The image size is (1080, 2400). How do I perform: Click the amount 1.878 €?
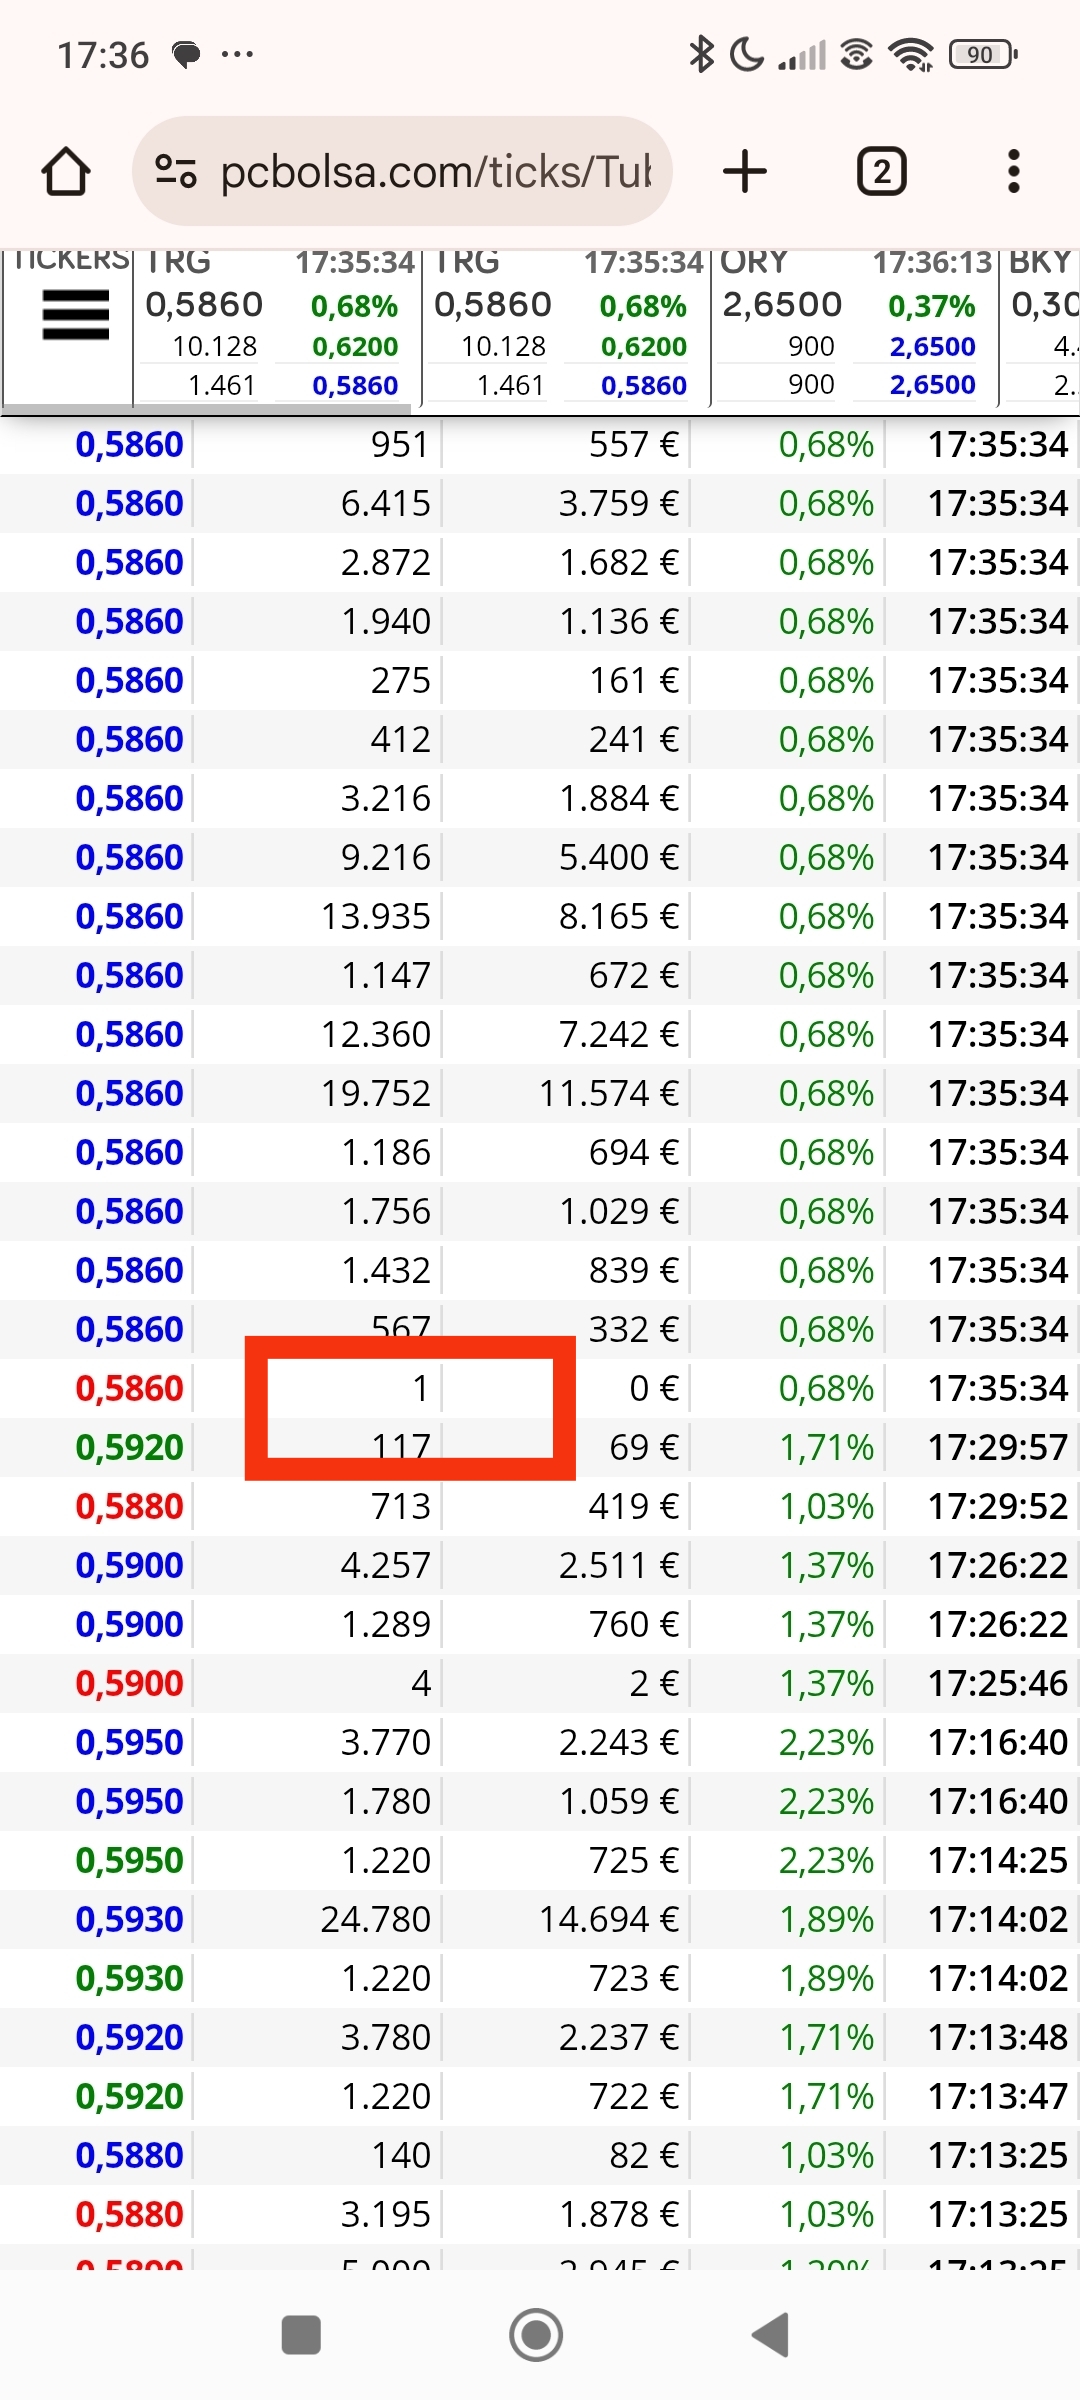pos(619,2214)
